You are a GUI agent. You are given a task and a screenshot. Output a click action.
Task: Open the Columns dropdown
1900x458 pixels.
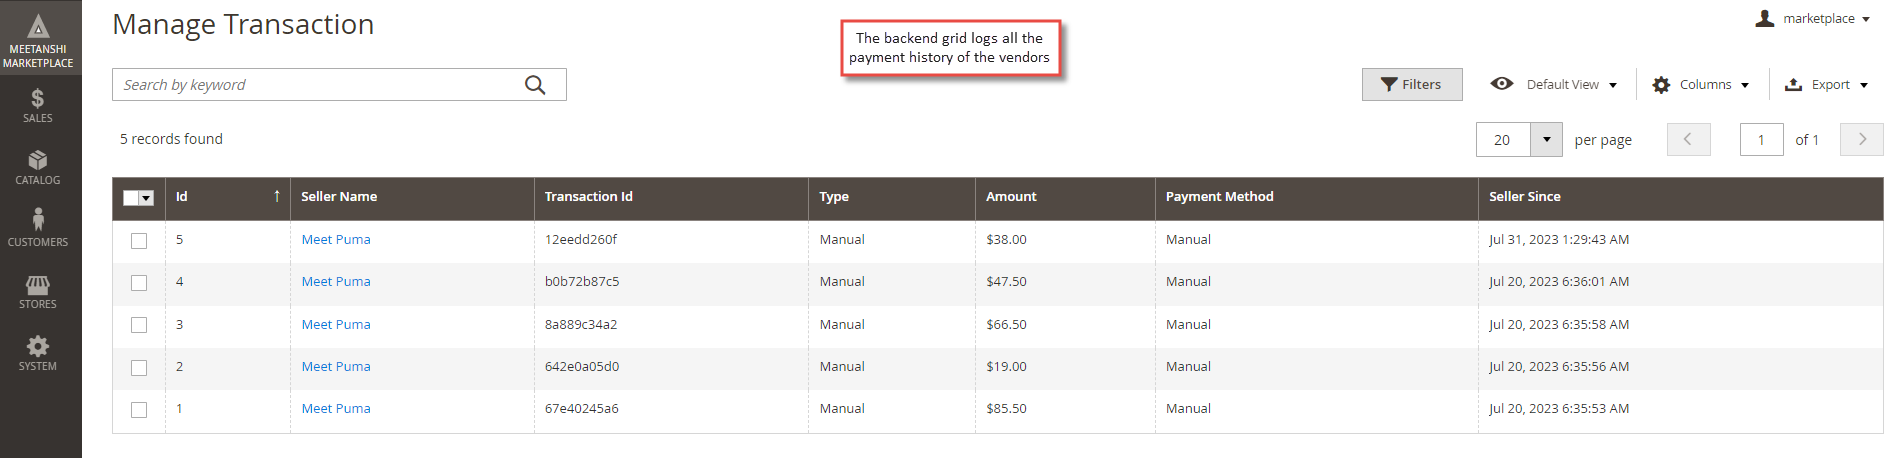[x=1701, y=85]
